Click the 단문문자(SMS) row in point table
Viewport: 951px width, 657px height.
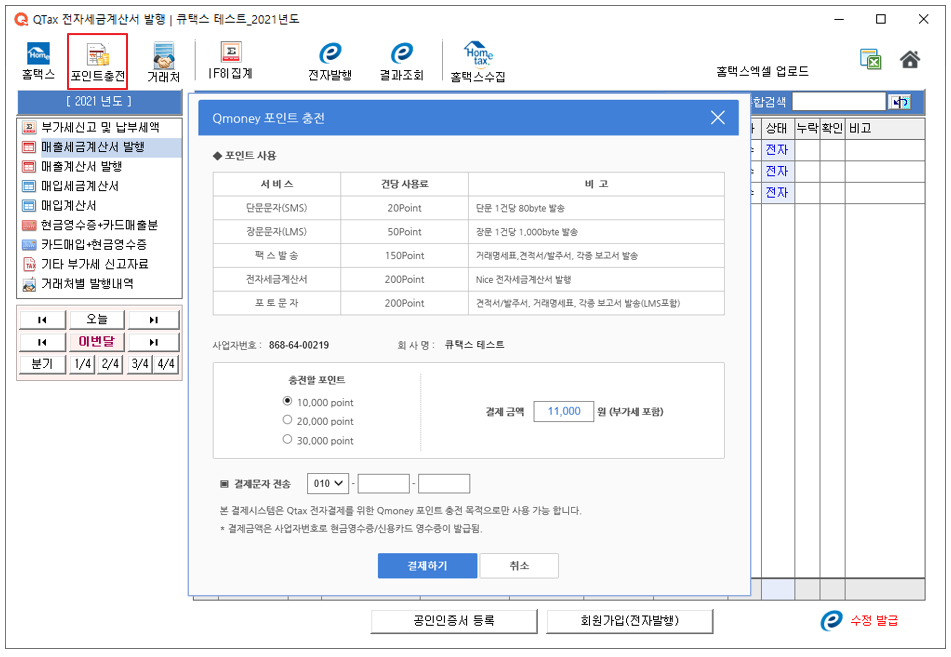point(468,208)
